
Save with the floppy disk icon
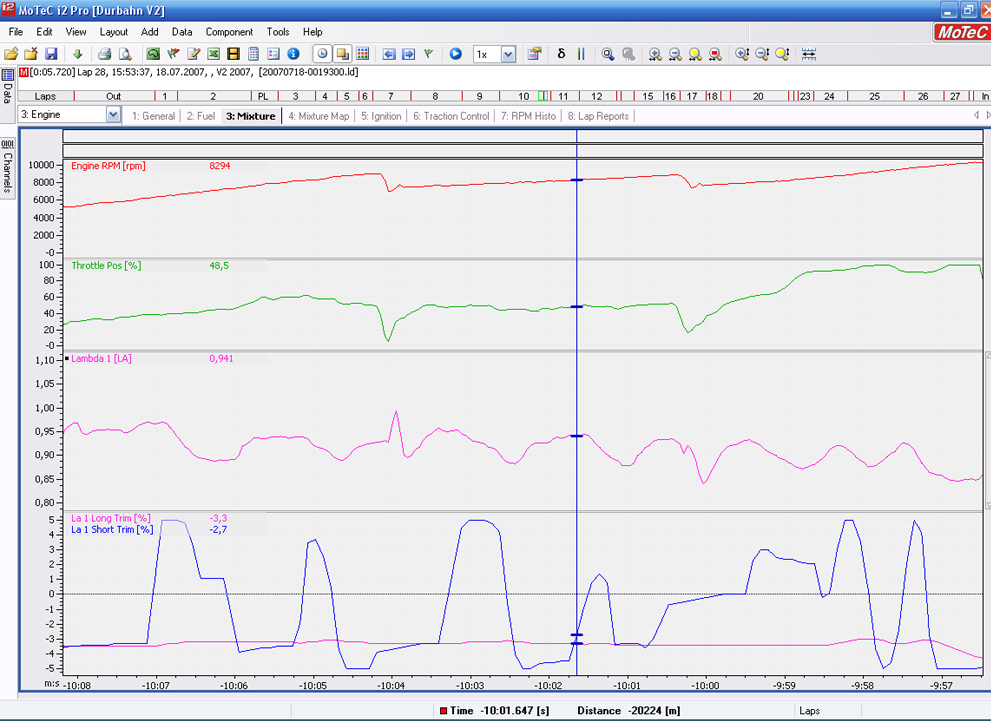[x=51, y=54]
